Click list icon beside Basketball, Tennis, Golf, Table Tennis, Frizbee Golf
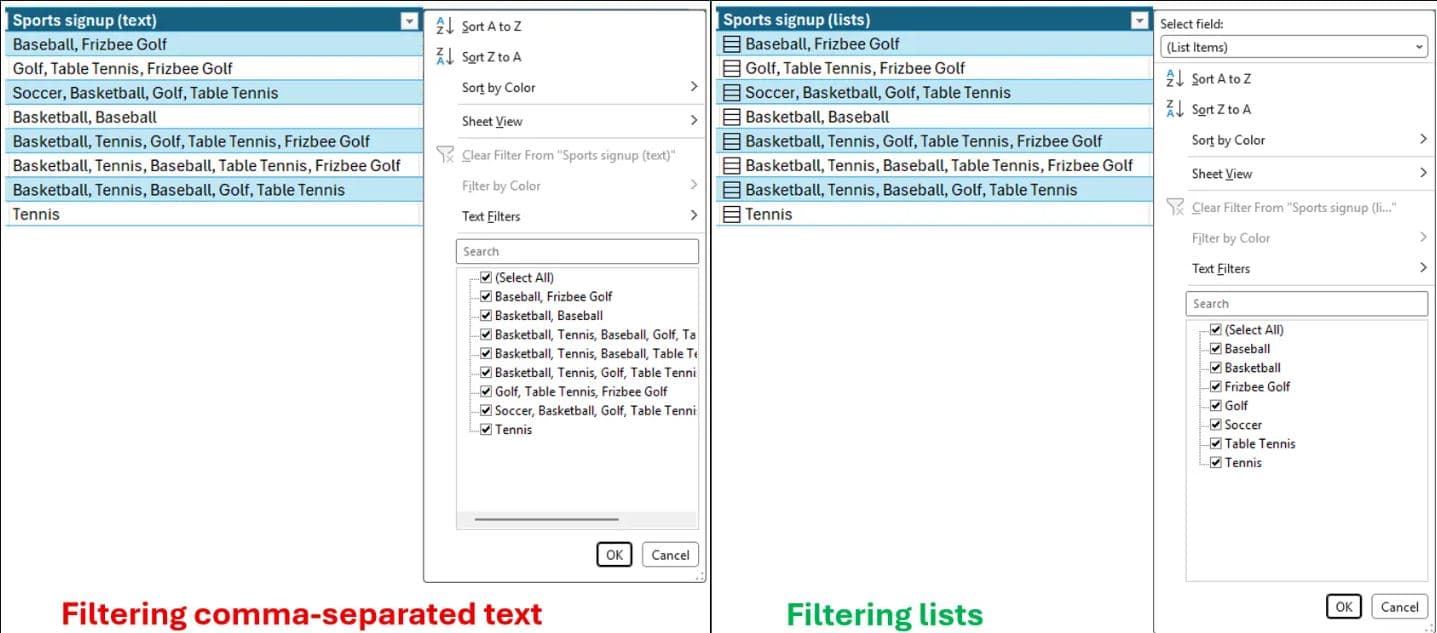Screen dimensions: 1437x633 [x=732, y=141]
